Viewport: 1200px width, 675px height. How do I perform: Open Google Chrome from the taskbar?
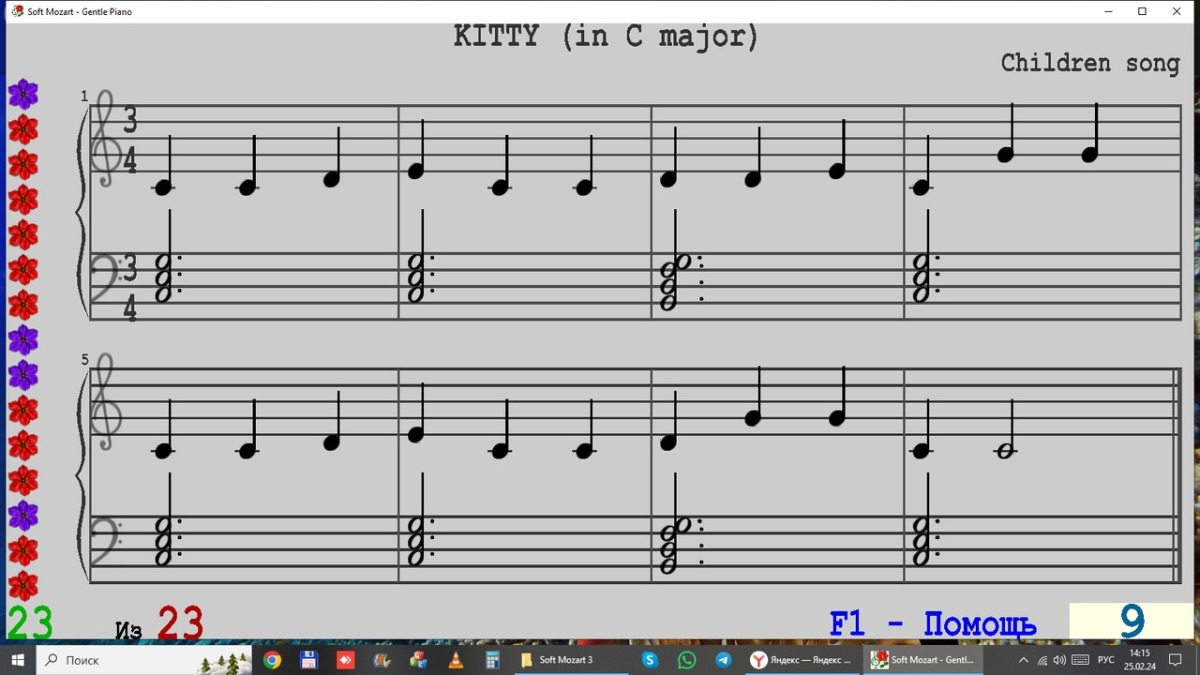pos(272,660)
